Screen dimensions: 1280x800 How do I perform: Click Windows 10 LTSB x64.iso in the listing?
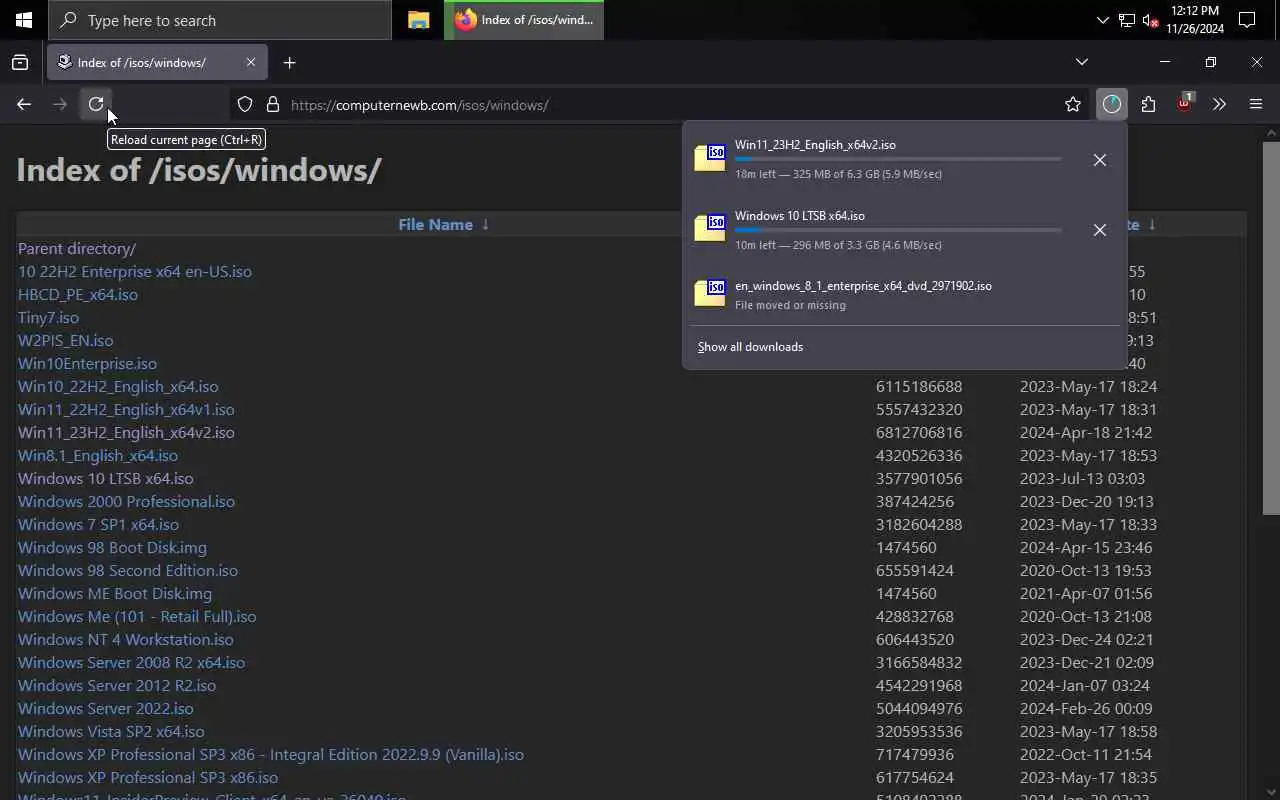(106, 478)
